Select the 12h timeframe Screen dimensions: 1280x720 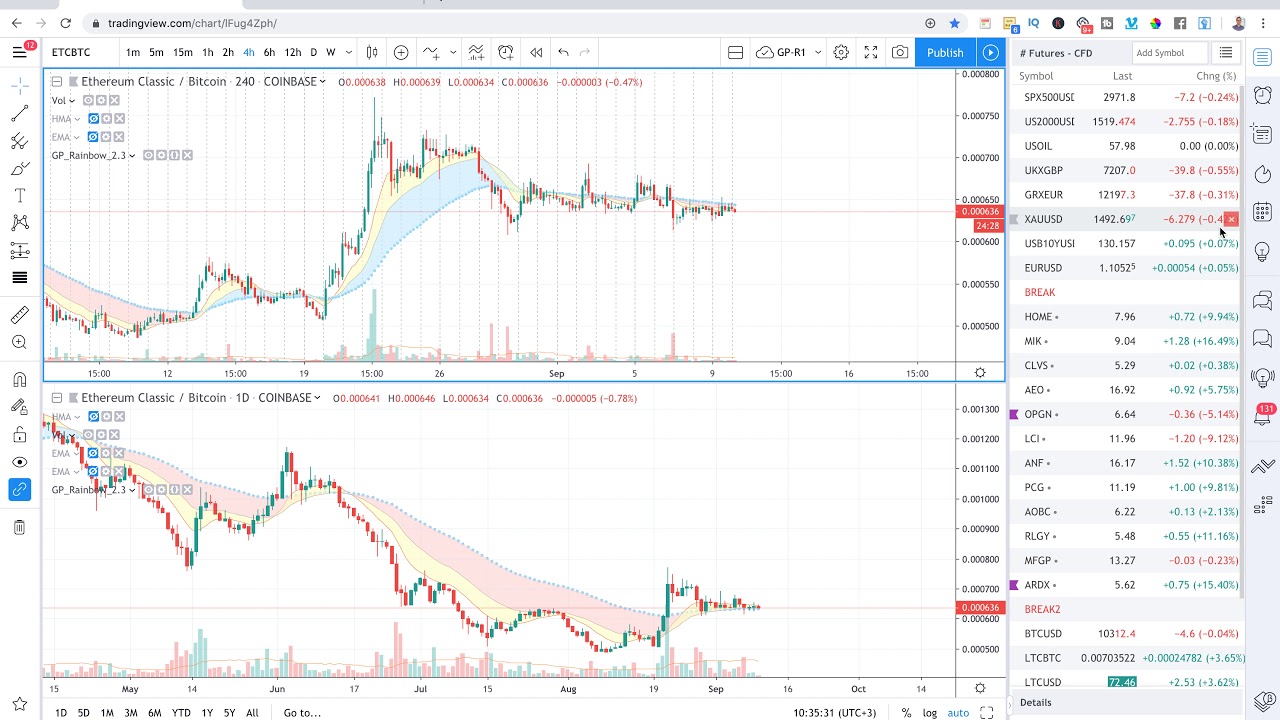292,52
